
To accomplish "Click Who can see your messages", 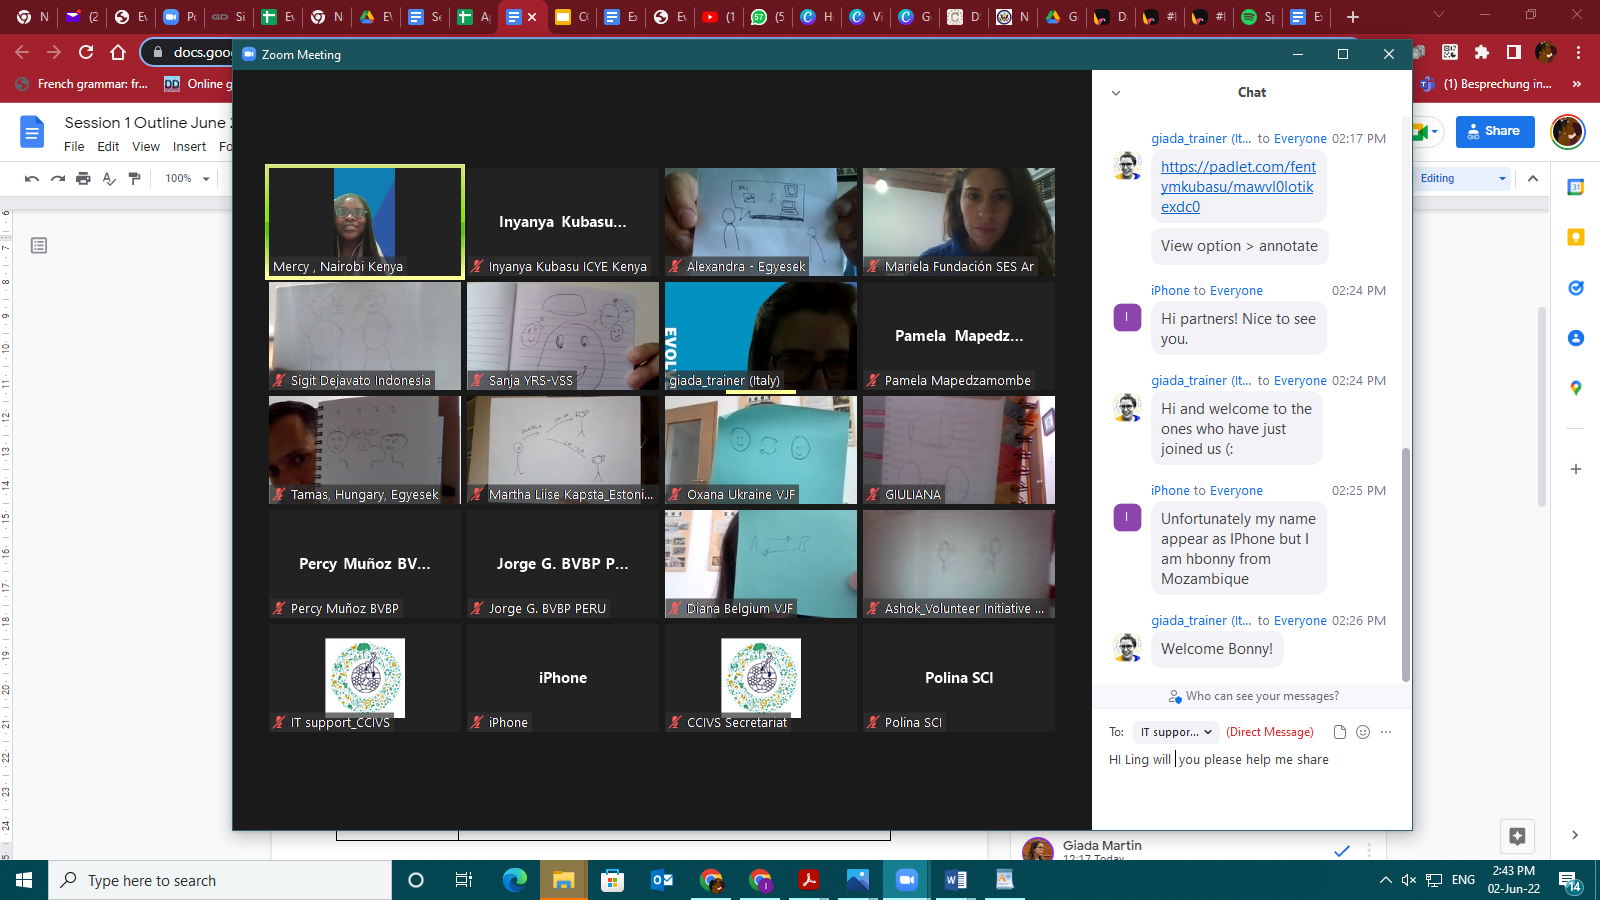I will click(x=1253, y=696).
